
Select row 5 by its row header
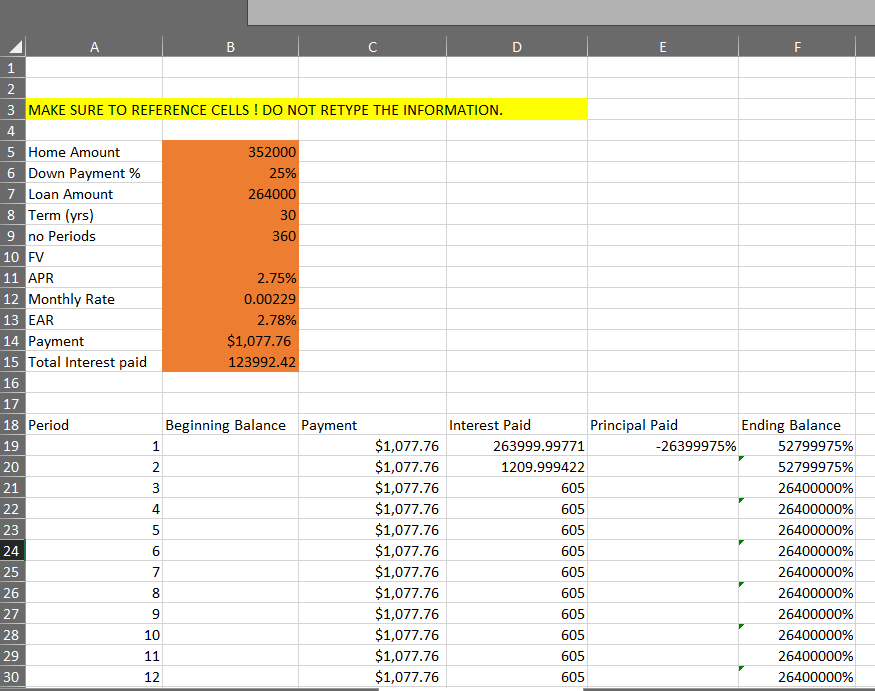tap(11, 152)
